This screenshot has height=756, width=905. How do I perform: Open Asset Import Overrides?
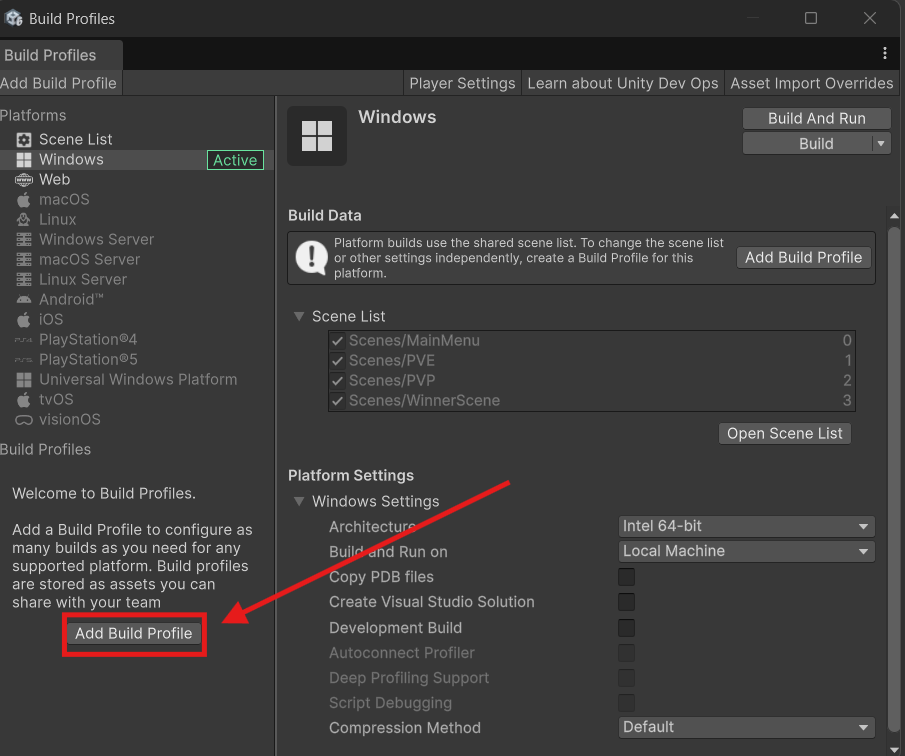tap(811, 83)
